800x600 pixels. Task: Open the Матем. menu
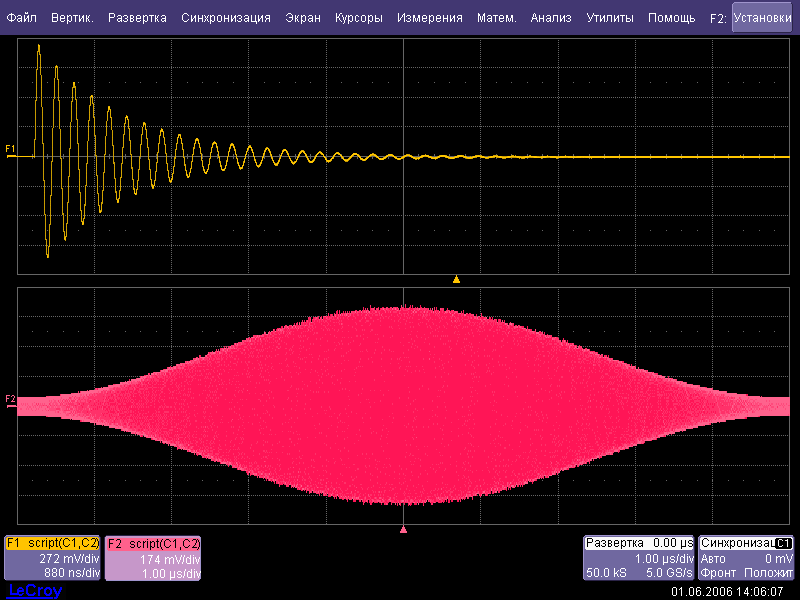(x=497, y=18)
